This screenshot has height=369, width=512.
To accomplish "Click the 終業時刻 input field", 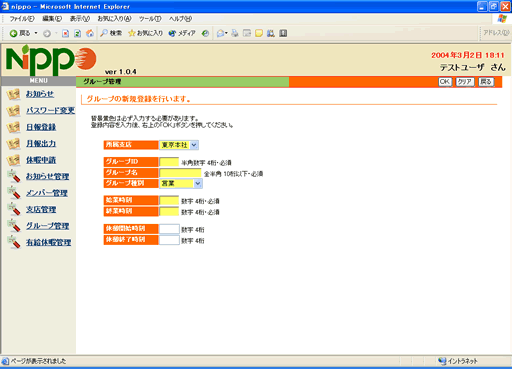I will (x=169, y=212).
